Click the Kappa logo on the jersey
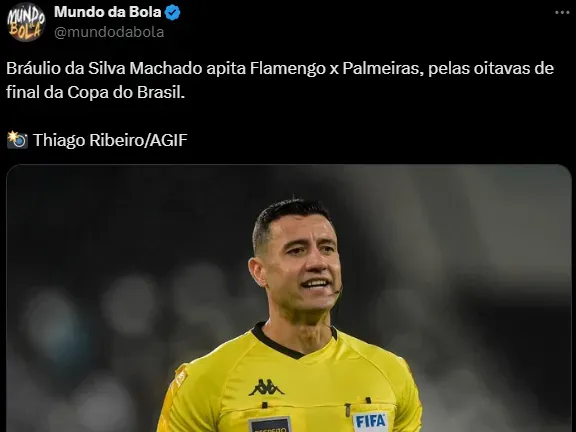Viewport: 576px width, 432px height. coord(266,387)
